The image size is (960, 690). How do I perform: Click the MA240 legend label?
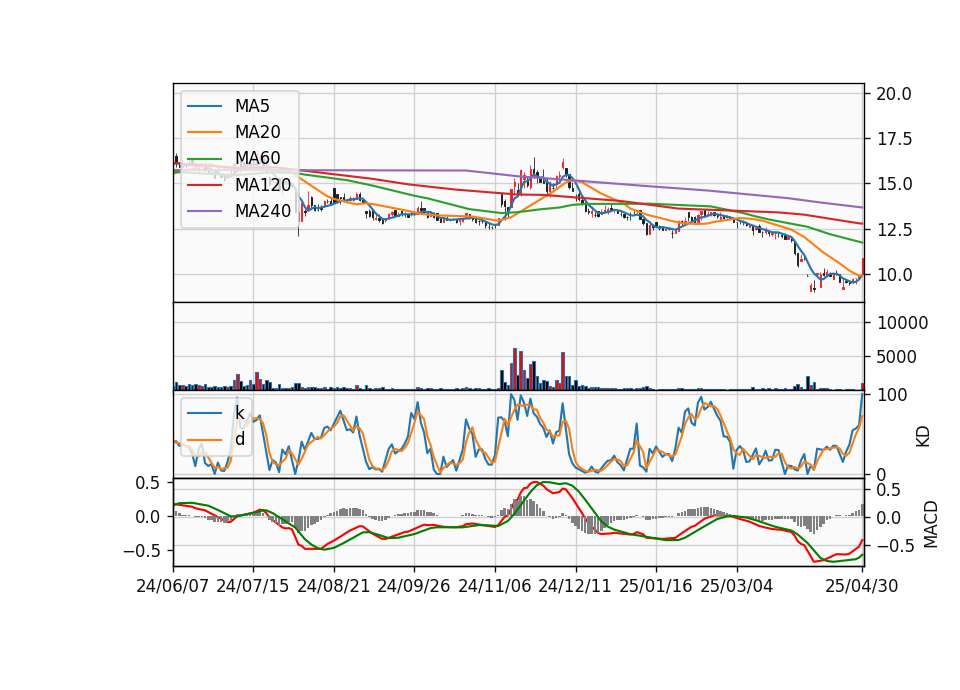(263, 211)
